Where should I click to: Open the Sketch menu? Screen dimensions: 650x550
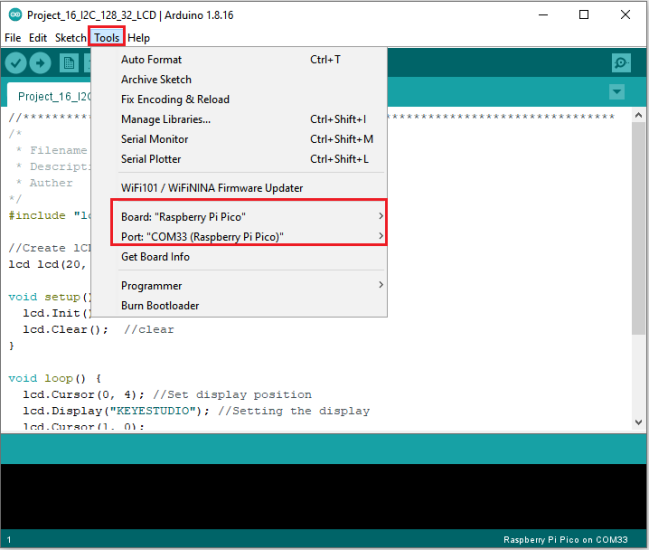click(70, 38)
